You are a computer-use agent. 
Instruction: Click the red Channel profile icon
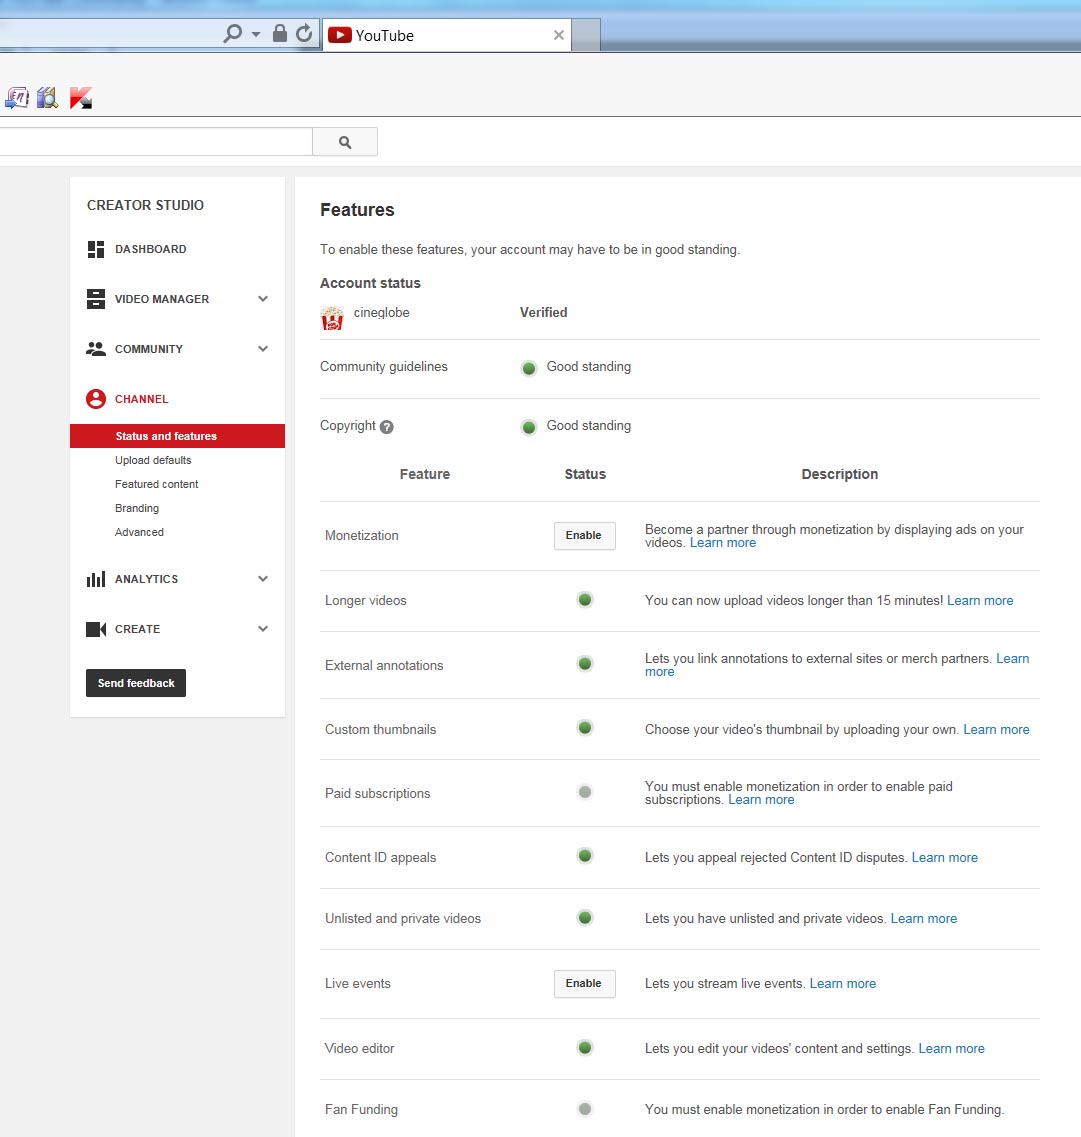[x=96, y=399]
